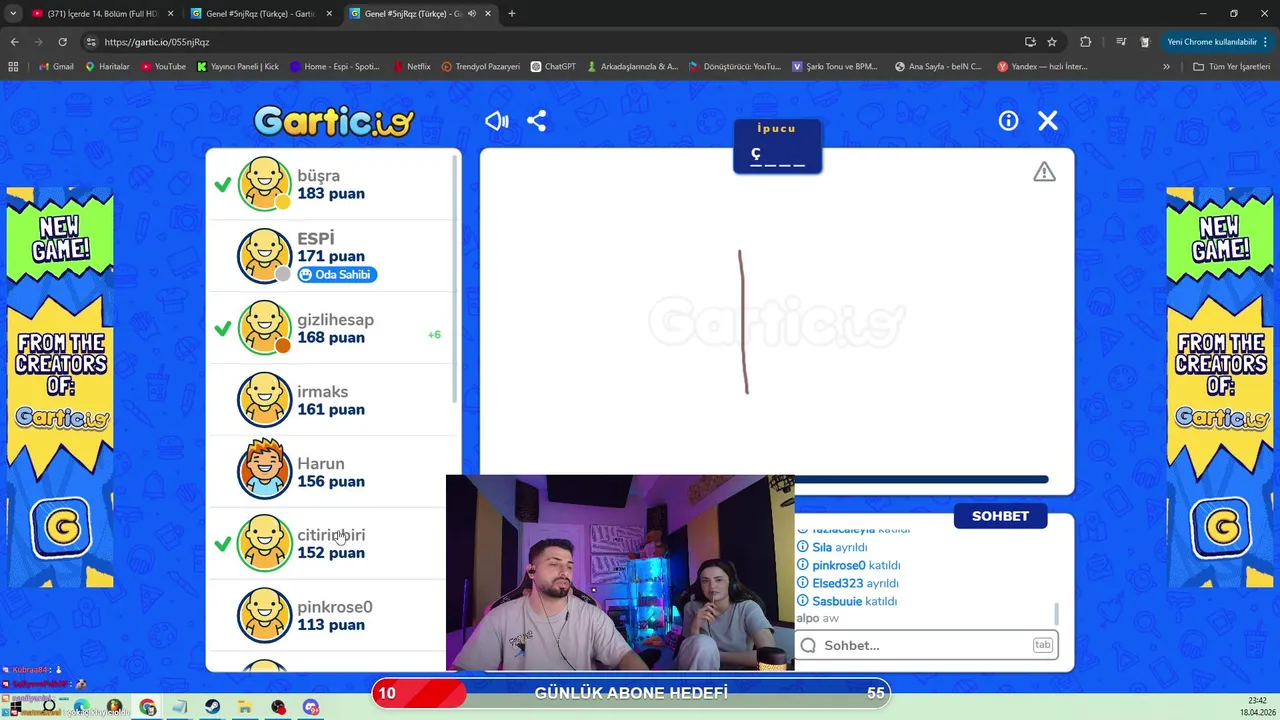Screen dimensions: 1280x720
Task: Open the Netflix bookmark
Action: (412, 66)
